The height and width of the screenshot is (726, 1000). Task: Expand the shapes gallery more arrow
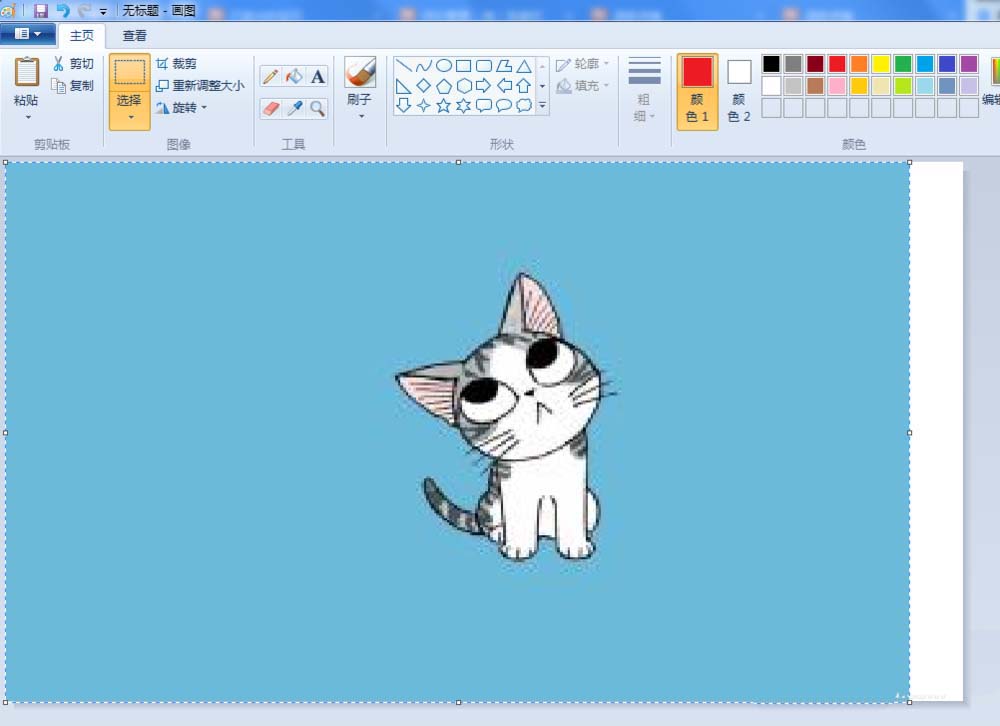(x=543, y=105)
